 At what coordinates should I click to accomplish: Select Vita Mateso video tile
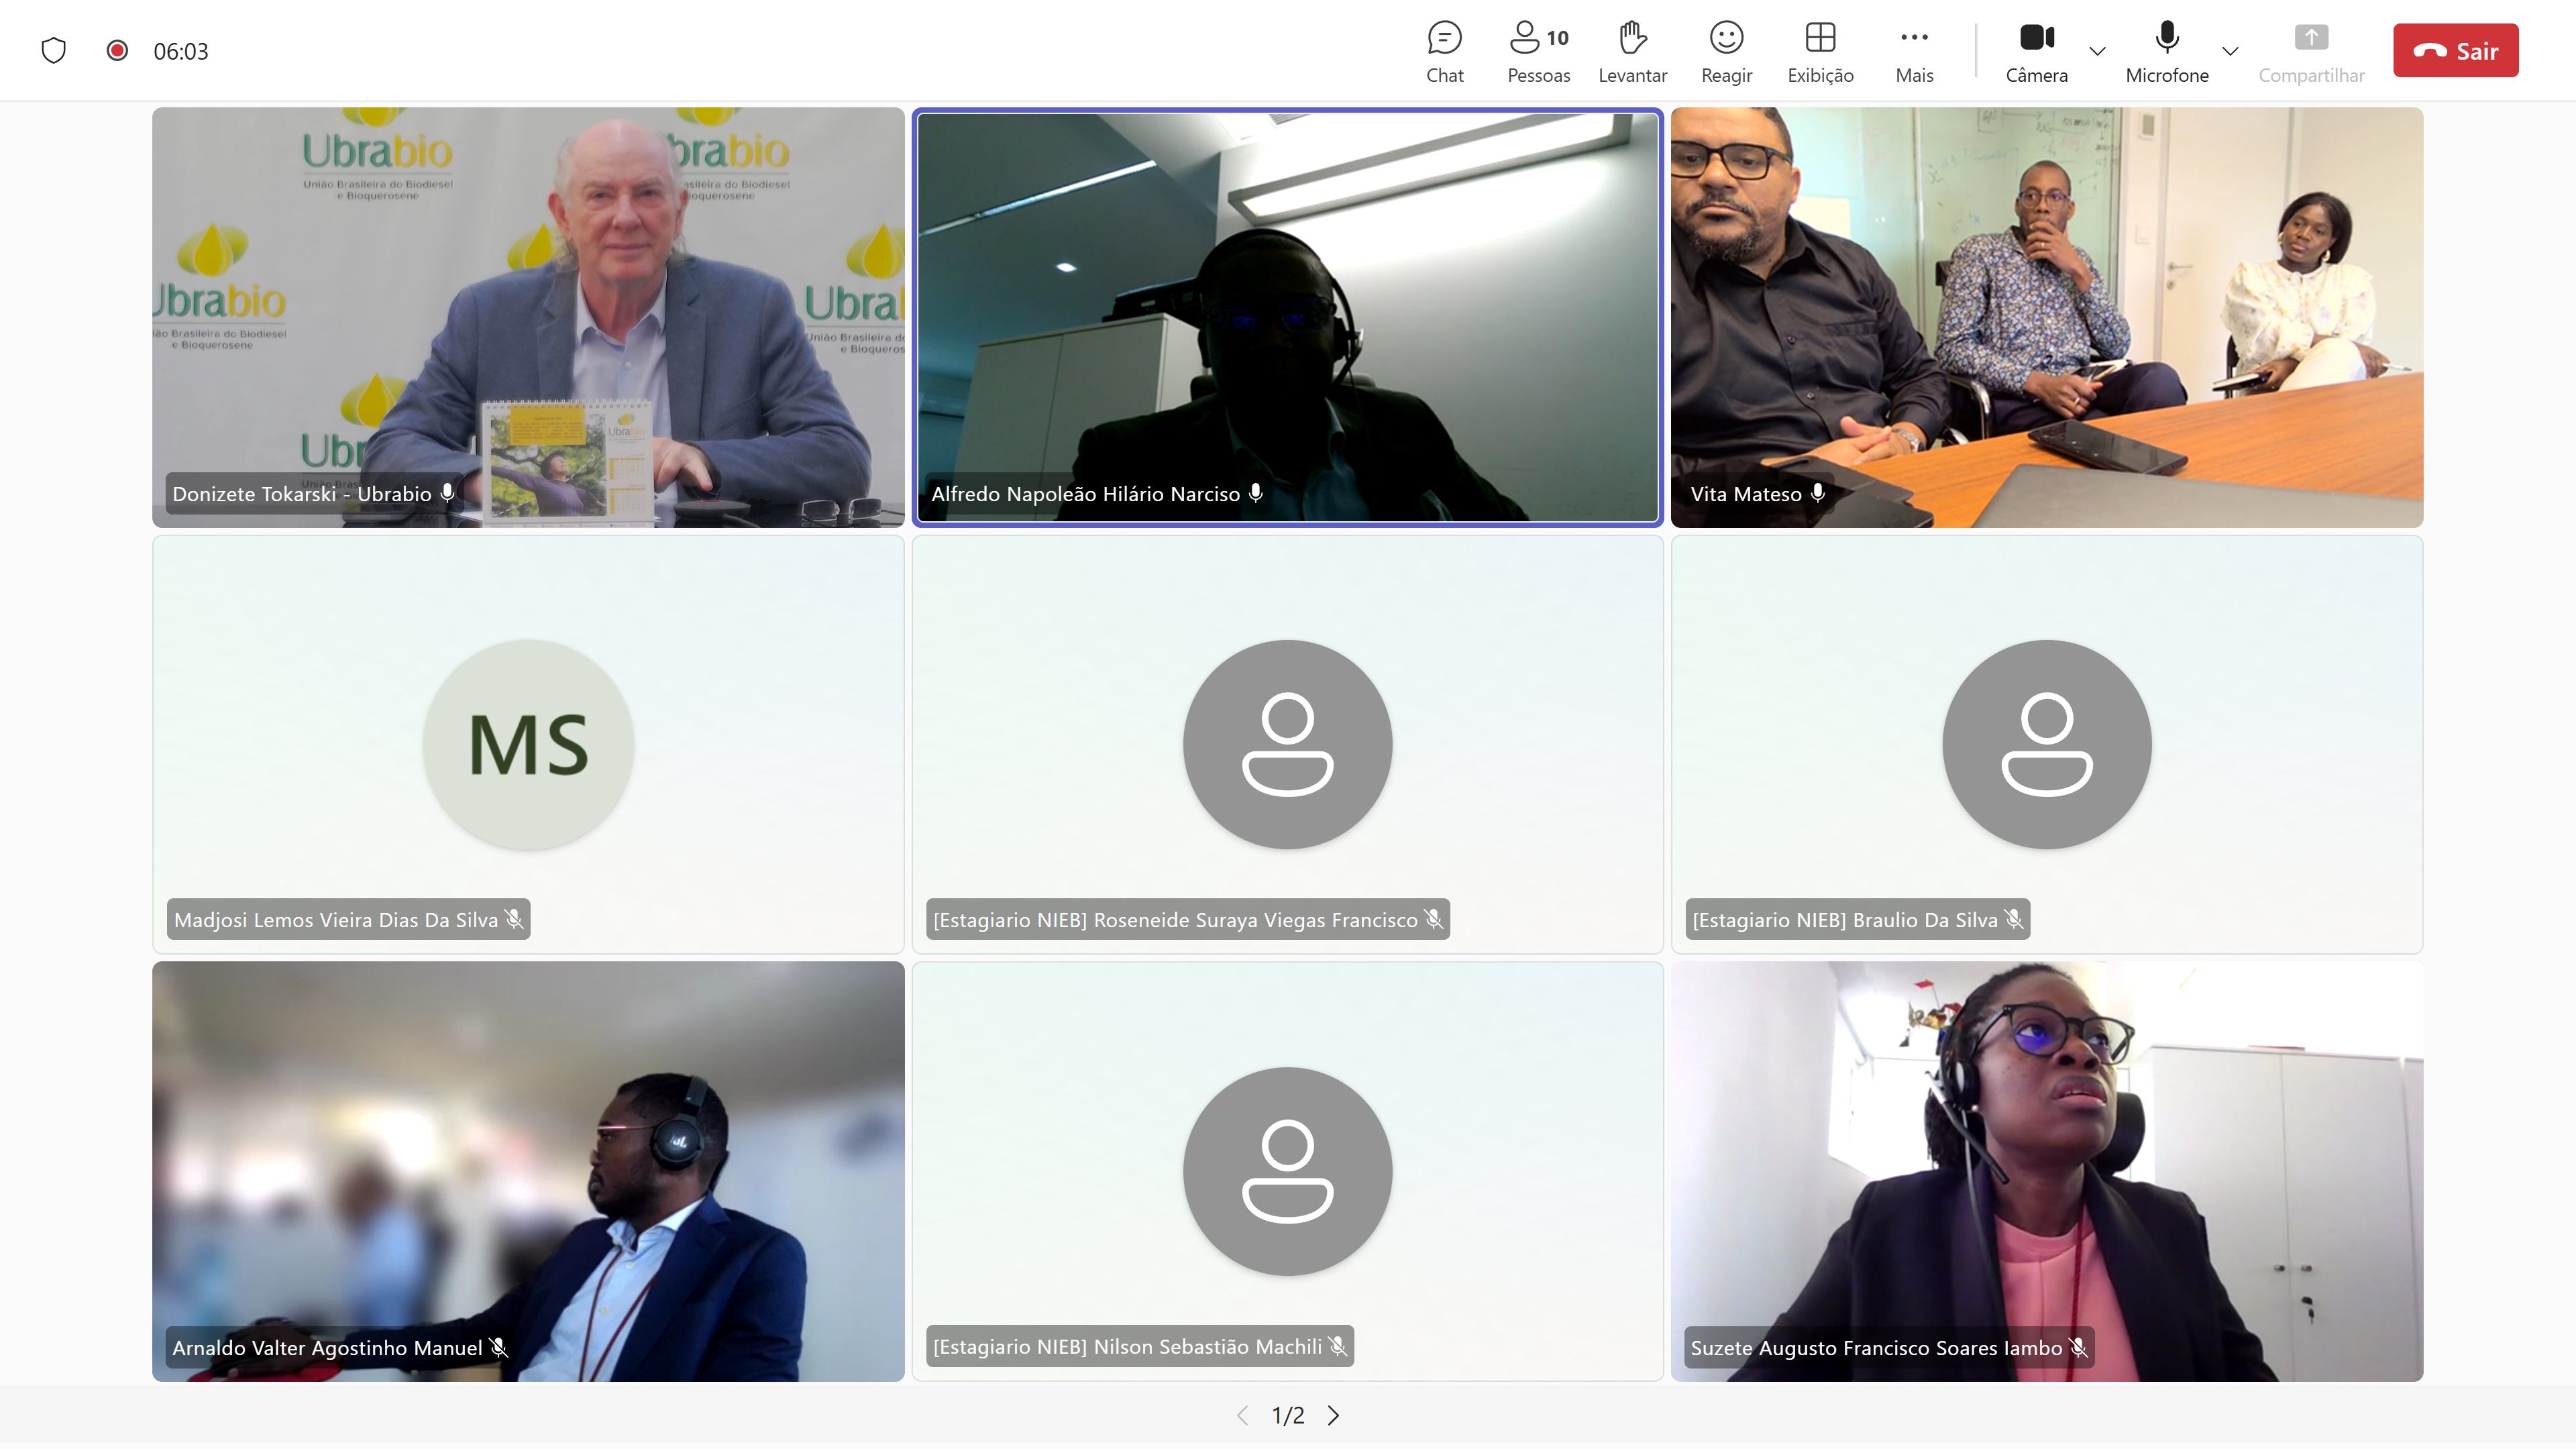2046,317
